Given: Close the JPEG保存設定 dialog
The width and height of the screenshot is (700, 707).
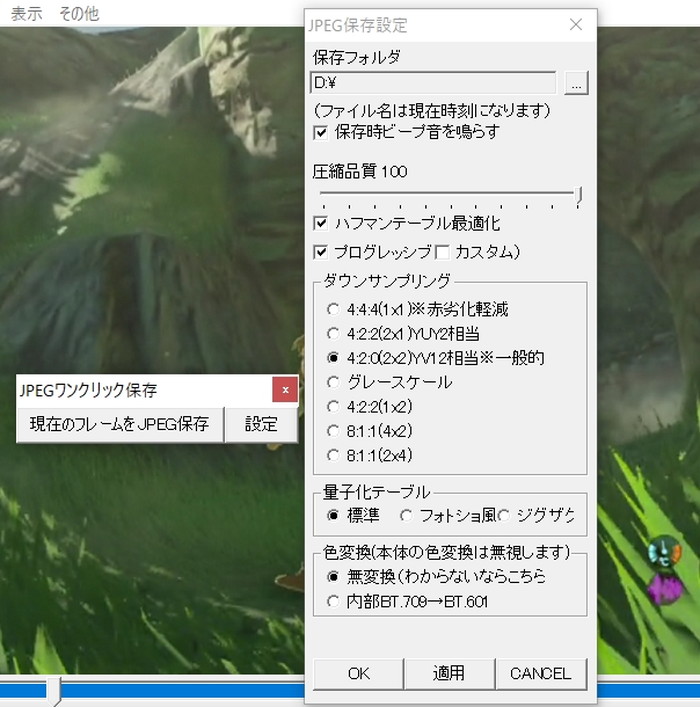Looking at the screenshot, I should click(576, 24).
